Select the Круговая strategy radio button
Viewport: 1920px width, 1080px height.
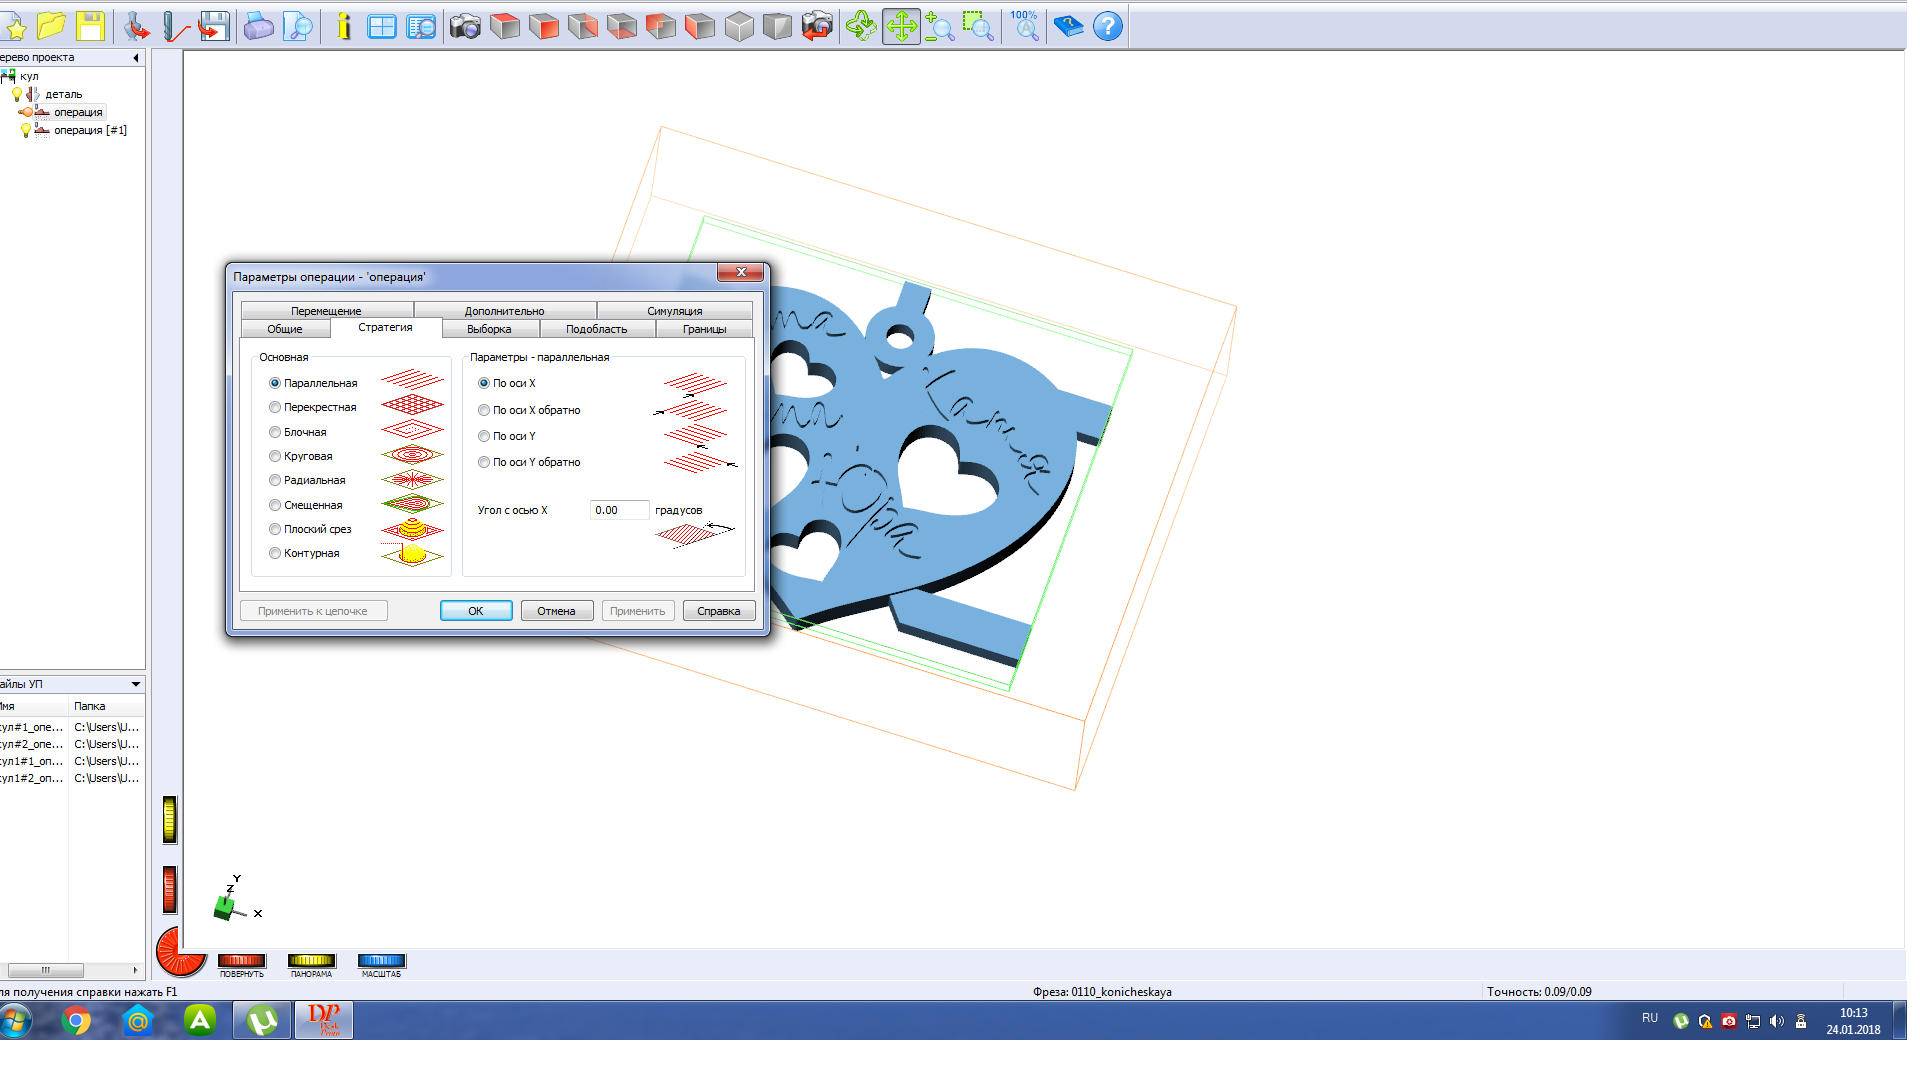pyautogui.click(x=275, y=456)
